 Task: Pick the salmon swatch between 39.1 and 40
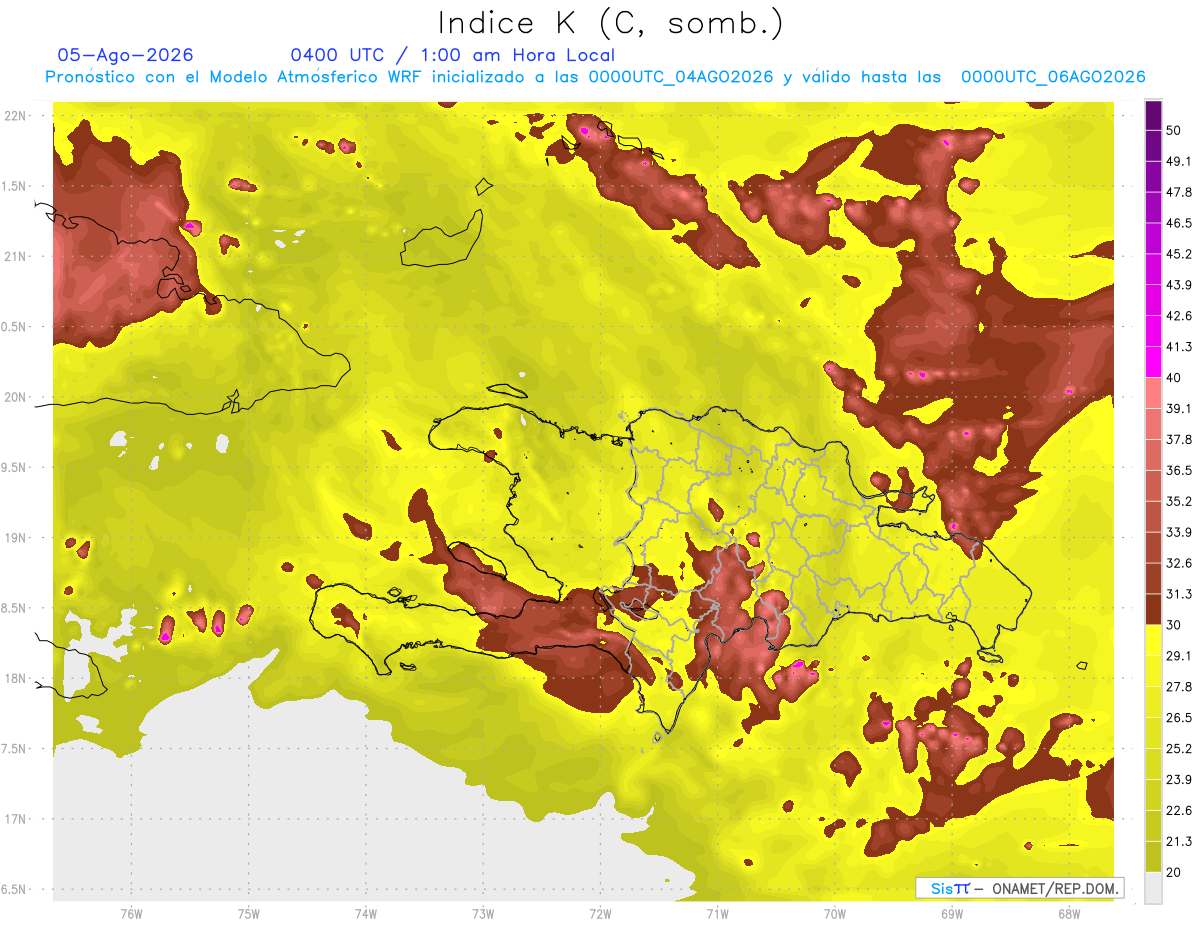tap(1154, 393)
